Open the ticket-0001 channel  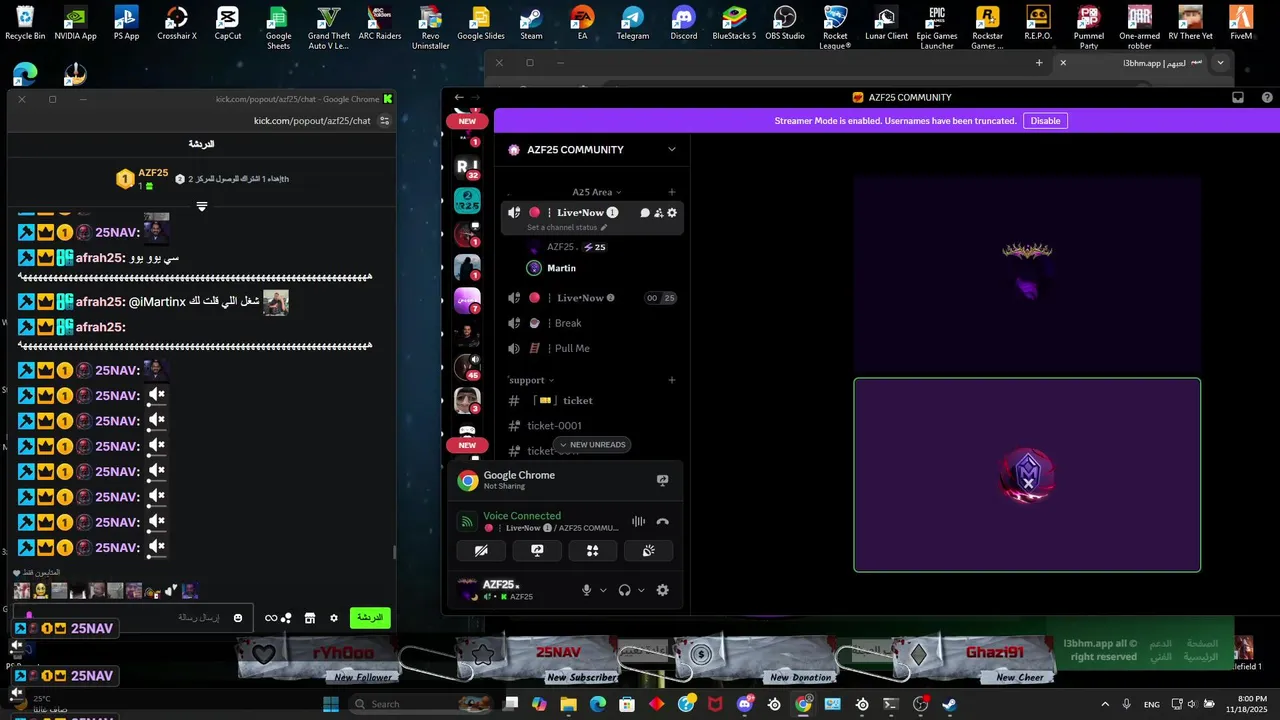pyautogui.click(x=592, y=426)
